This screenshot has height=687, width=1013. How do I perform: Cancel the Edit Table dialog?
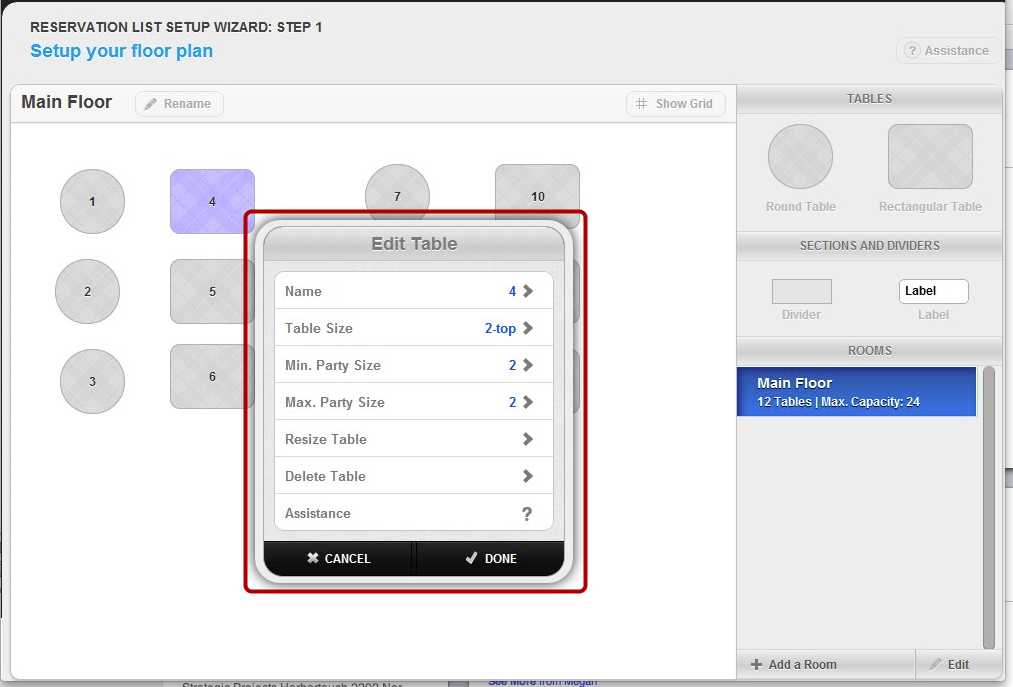click(x=338, y=558)
